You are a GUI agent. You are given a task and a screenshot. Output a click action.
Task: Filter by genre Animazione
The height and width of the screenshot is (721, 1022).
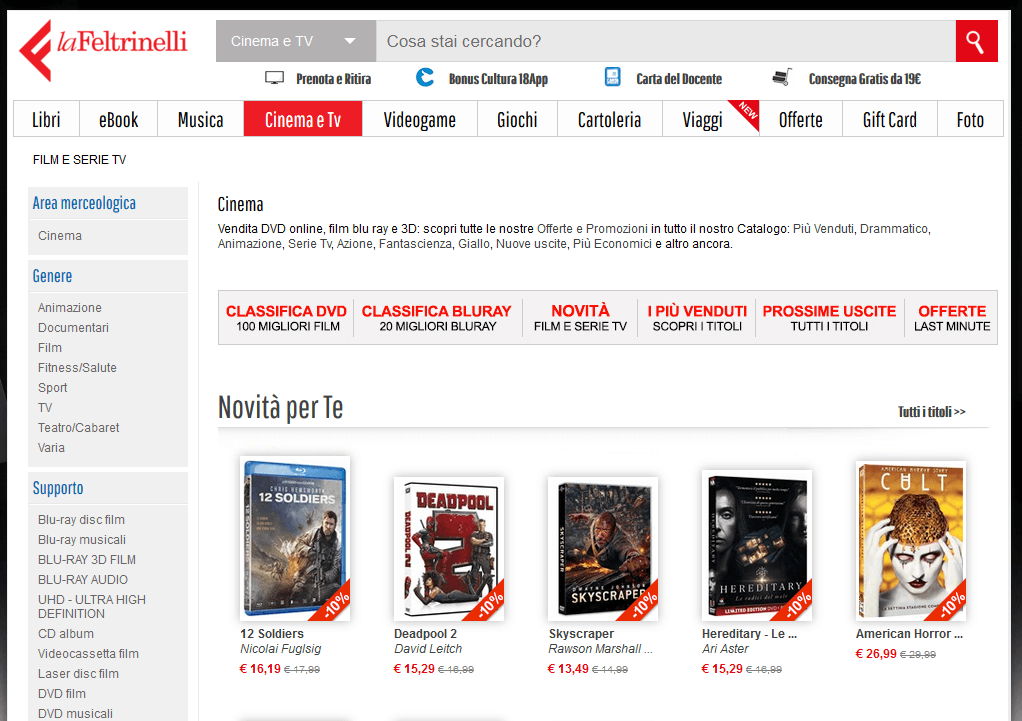pos(70,307)
